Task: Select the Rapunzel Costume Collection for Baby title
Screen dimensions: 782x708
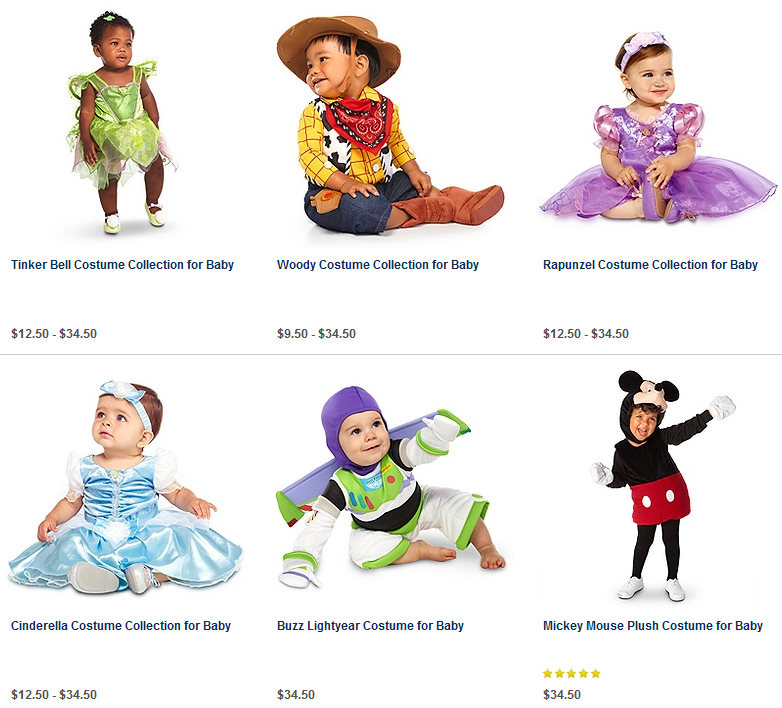Action: (x=650, y=265)
